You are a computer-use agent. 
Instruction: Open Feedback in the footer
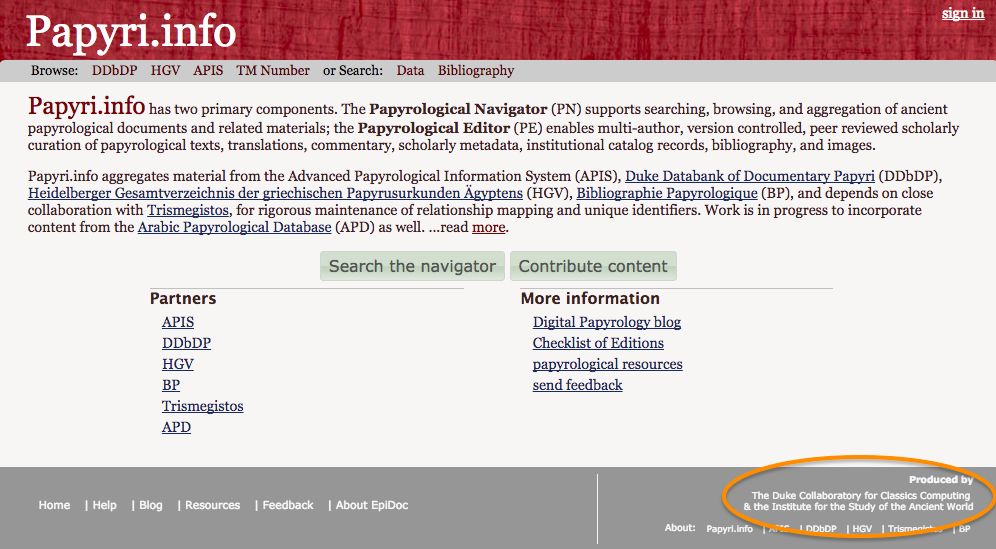click(288, 505)
